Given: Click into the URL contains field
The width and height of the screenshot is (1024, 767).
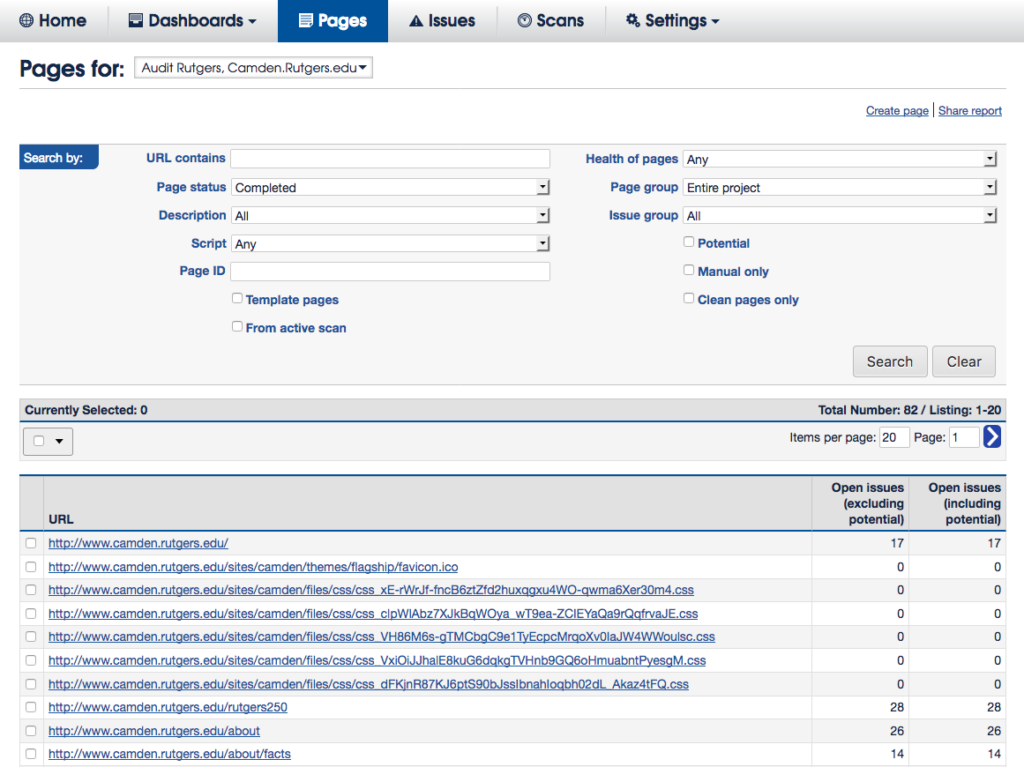Looking at the screenshot, I should tap(390, 158).
